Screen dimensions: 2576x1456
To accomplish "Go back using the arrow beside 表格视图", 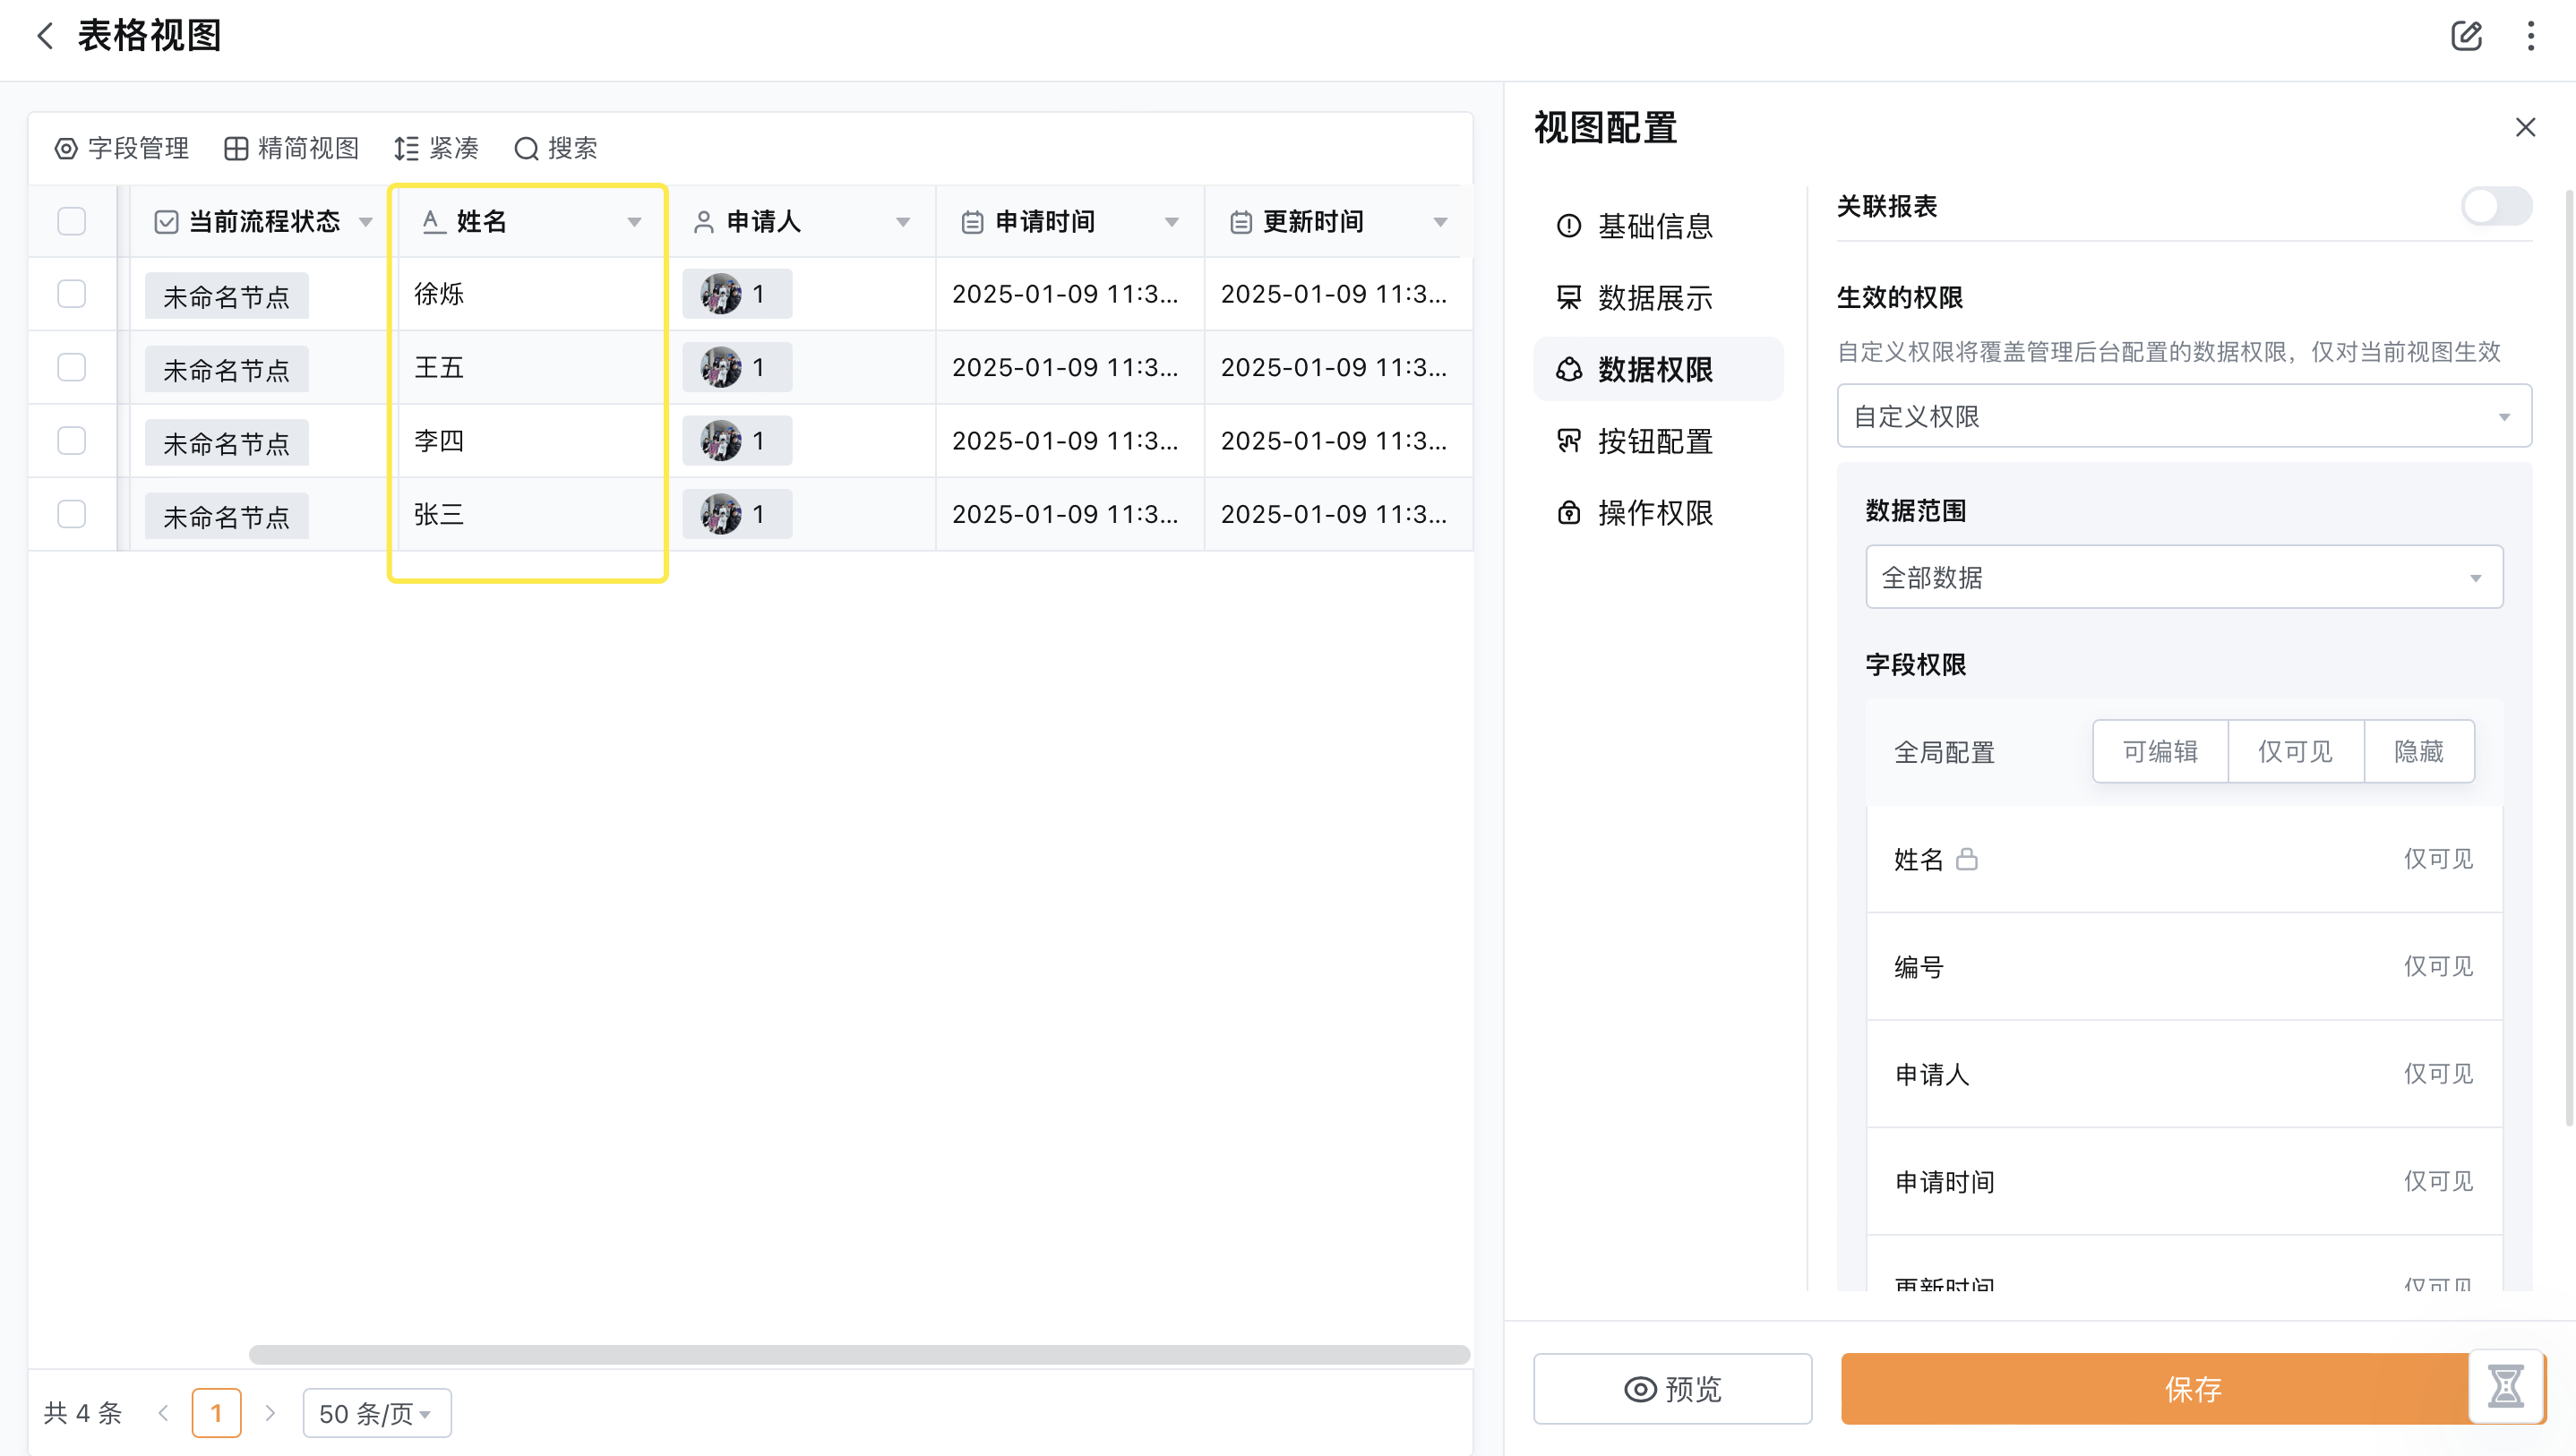I will tap(45, 36).
